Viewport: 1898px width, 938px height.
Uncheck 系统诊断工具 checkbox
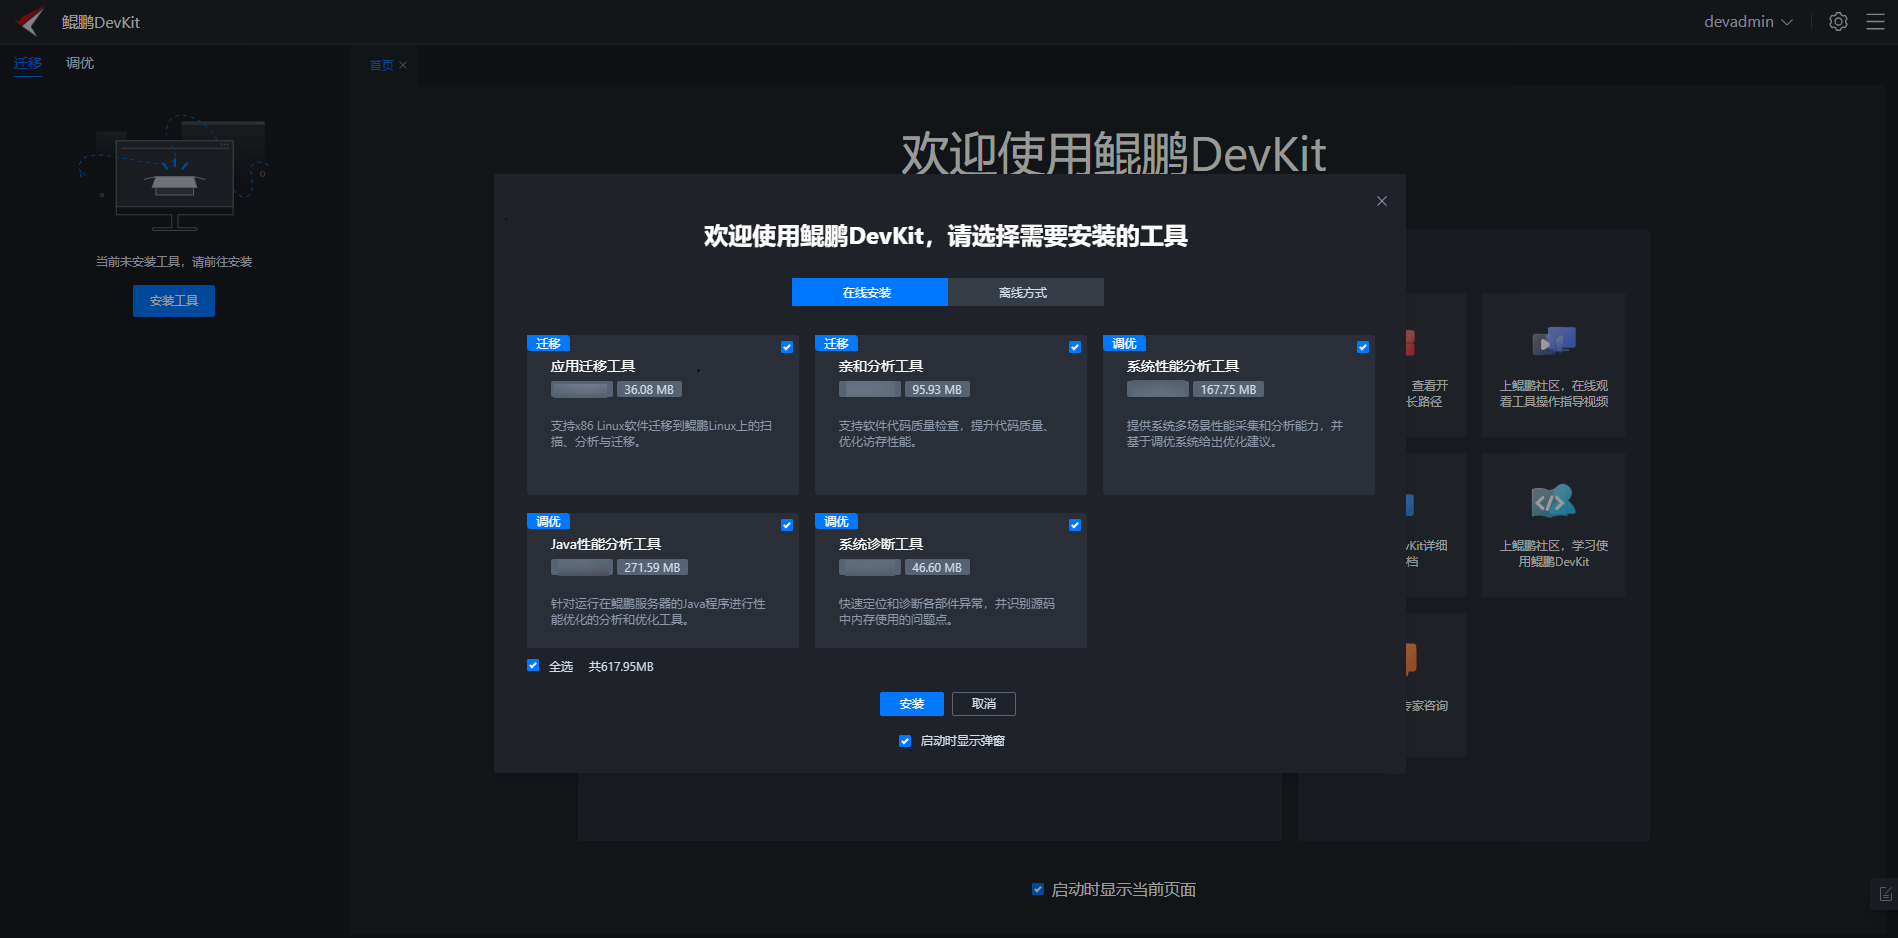(x=1075, y=525)
